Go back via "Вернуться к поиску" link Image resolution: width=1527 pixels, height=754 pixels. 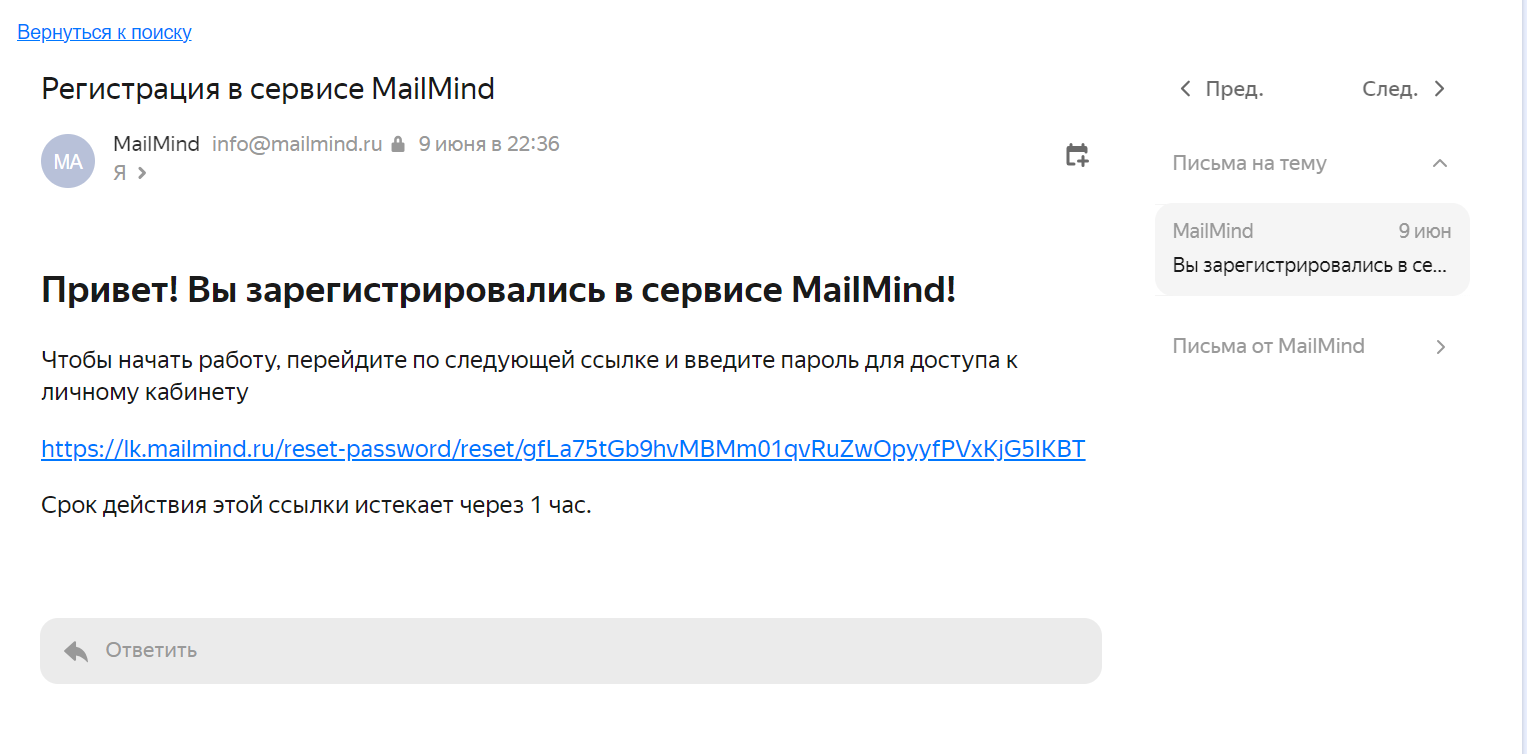pyautogui.click(x=104, y=32)
